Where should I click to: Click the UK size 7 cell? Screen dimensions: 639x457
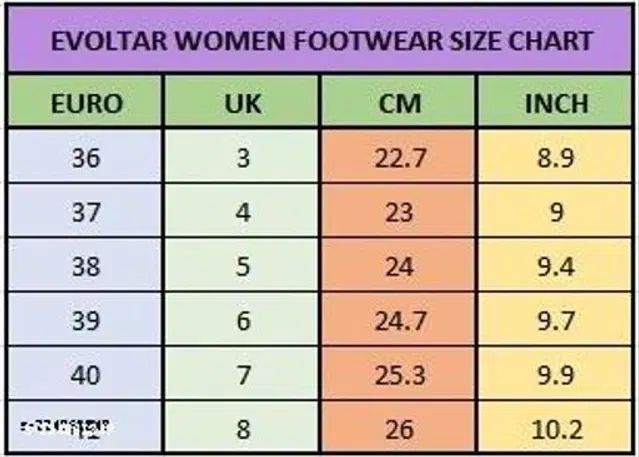[242, 373]
